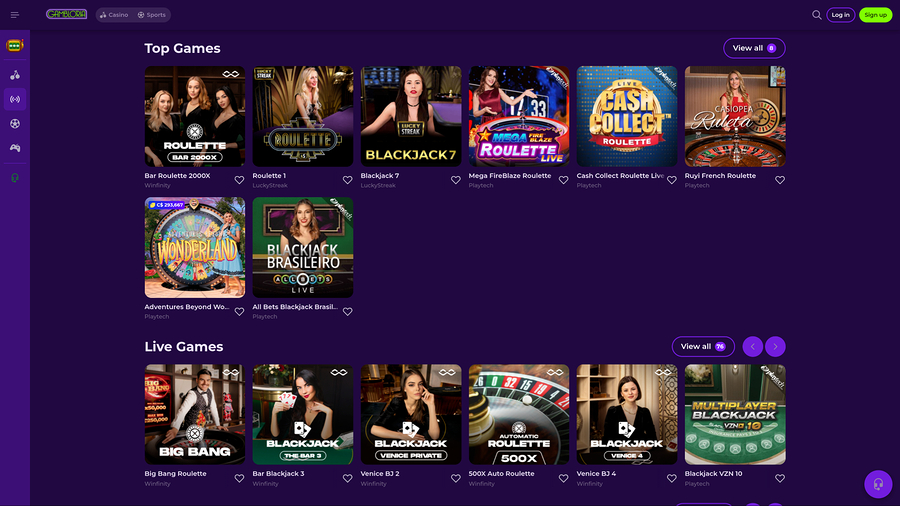Favorite Blackjack 7 with heart icon

tap(456, 180)
